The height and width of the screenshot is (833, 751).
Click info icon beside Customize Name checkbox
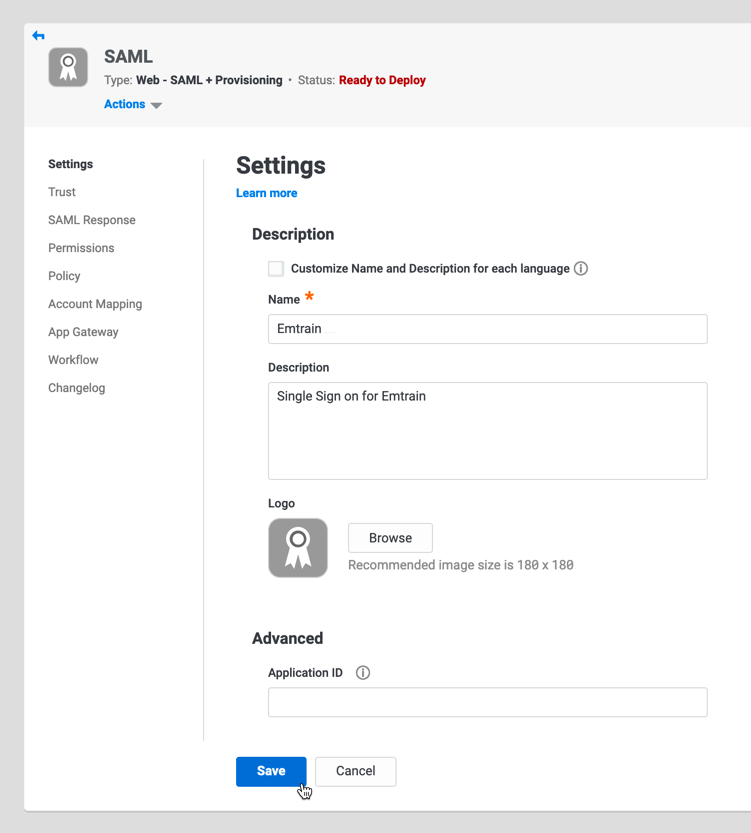tap(581, 268)
